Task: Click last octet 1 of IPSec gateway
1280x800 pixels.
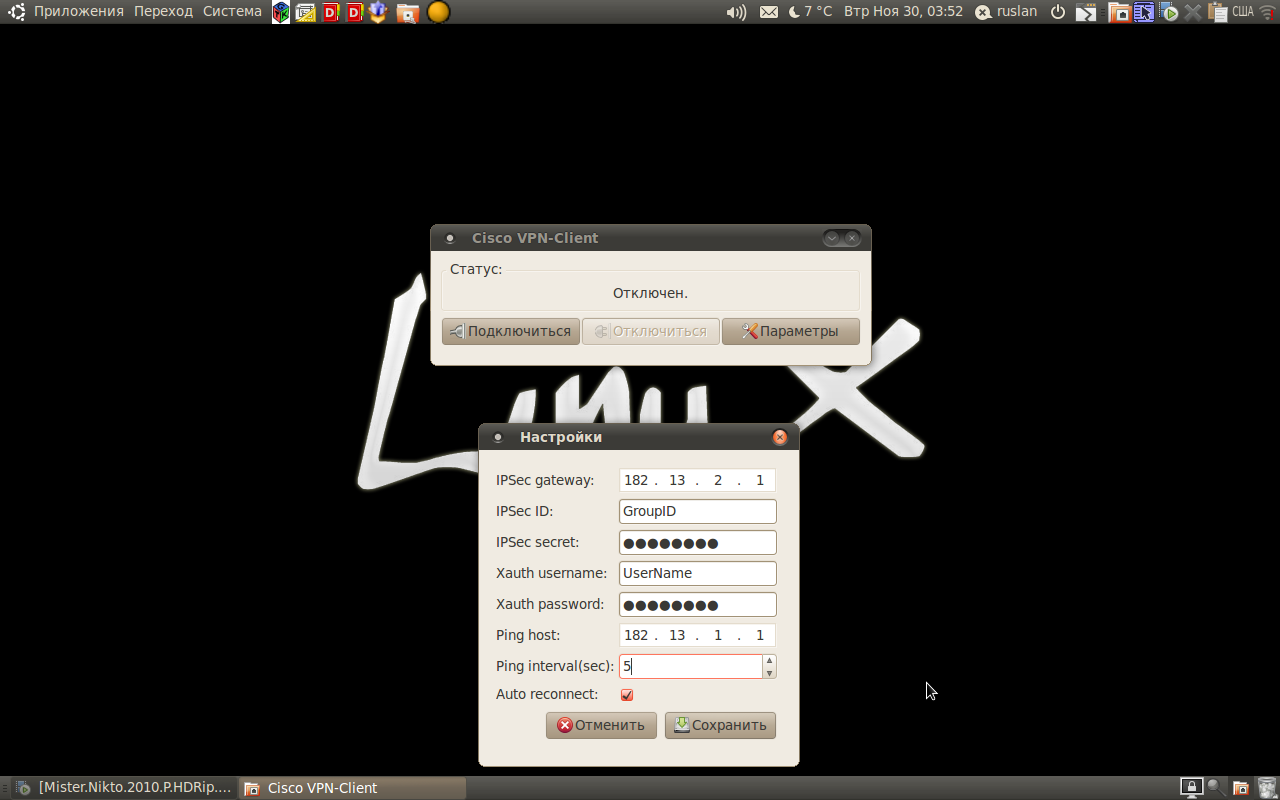Action: (759, 480)
